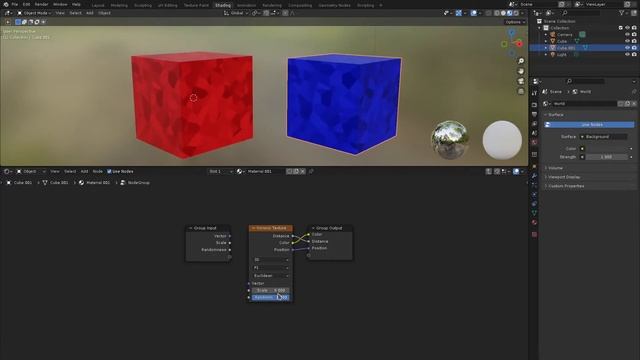This screenshot has width=640, height=360.
Task: Open the File menu
Action: 15,4
